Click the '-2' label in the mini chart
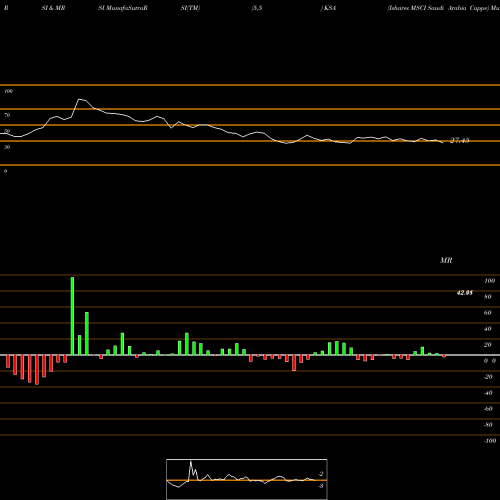The height and width of the screenshot is (500, 500). pos(321,474)
